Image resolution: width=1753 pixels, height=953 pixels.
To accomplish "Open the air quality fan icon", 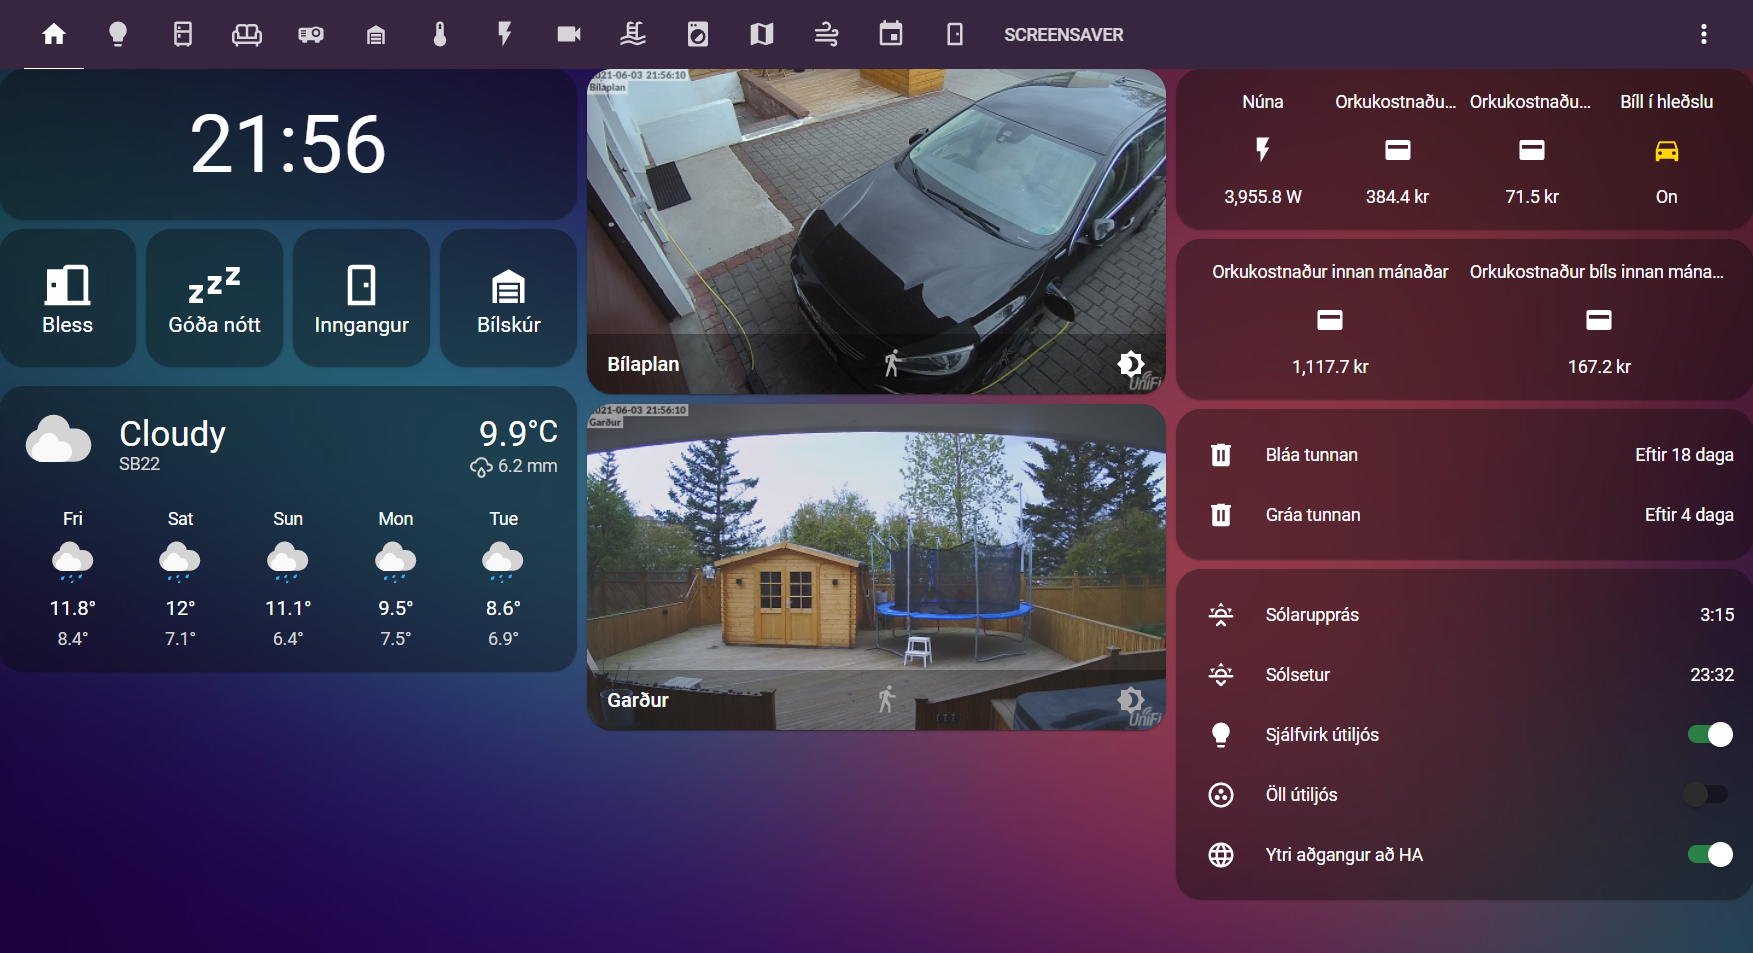I will [x=826, y=34].
